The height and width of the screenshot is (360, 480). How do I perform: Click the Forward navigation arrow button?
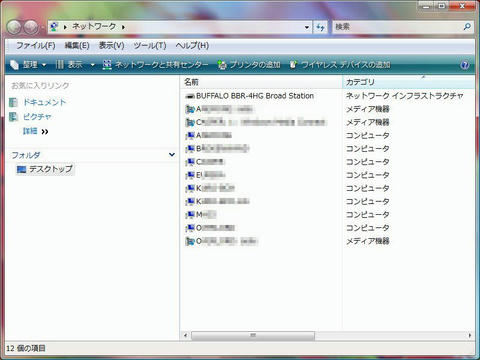31,27
